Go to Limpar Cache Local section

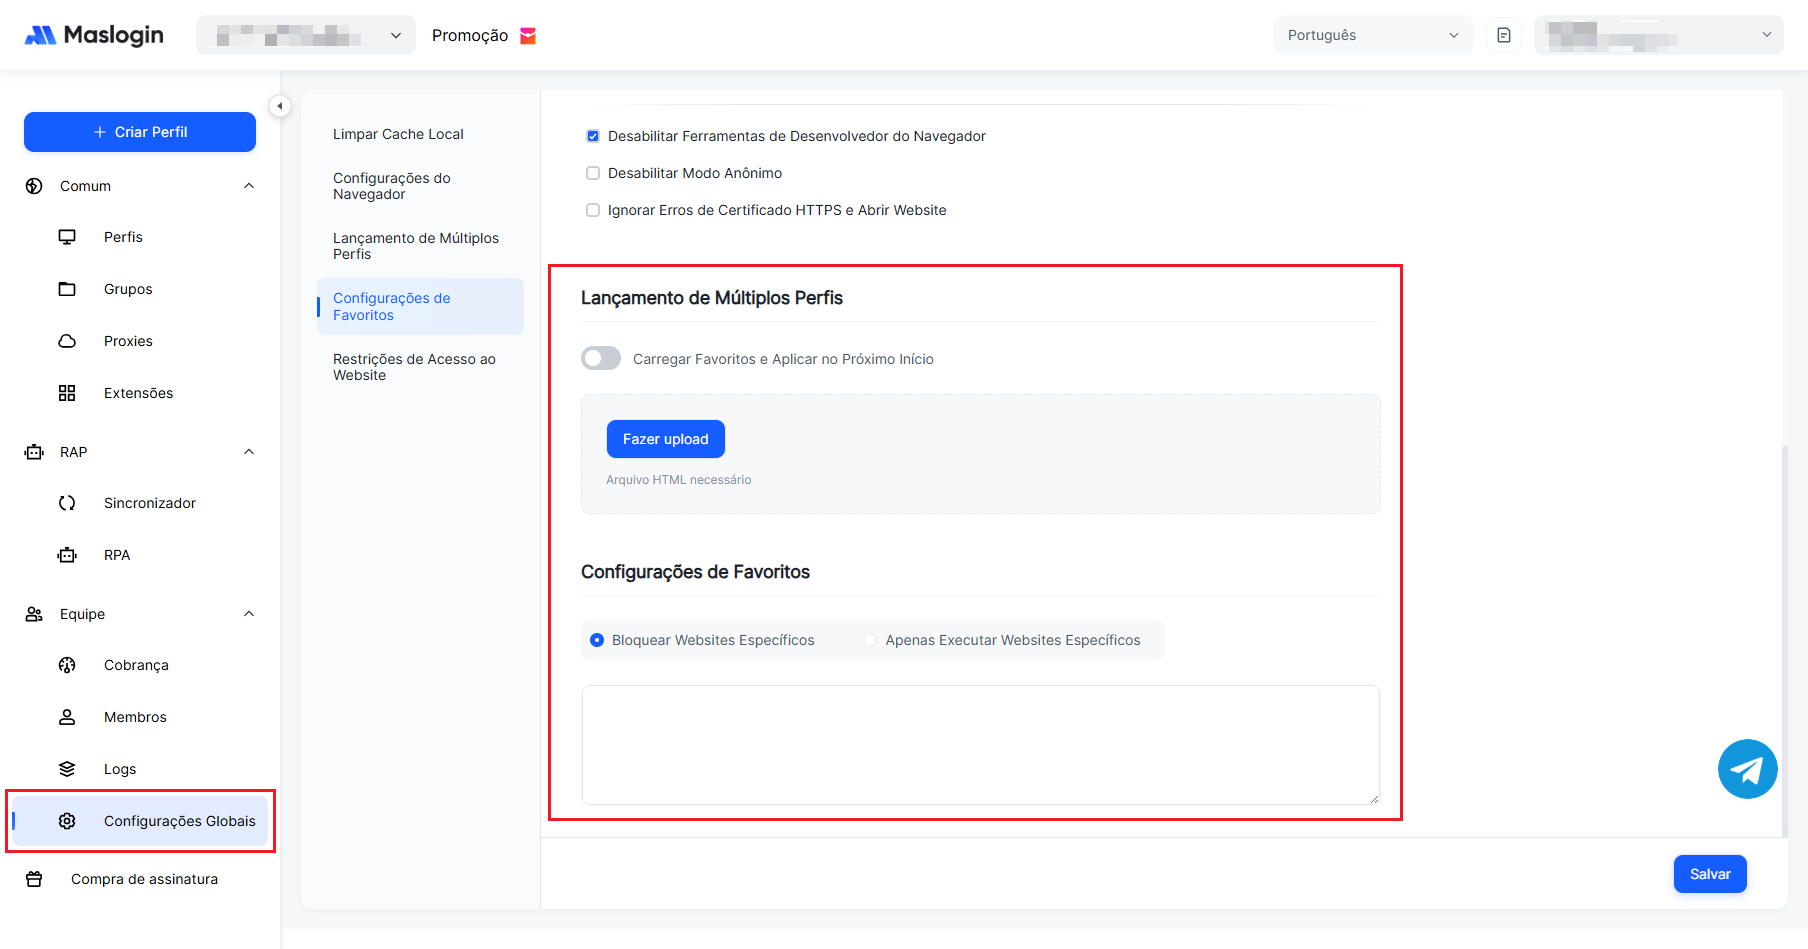click(398, 134)
